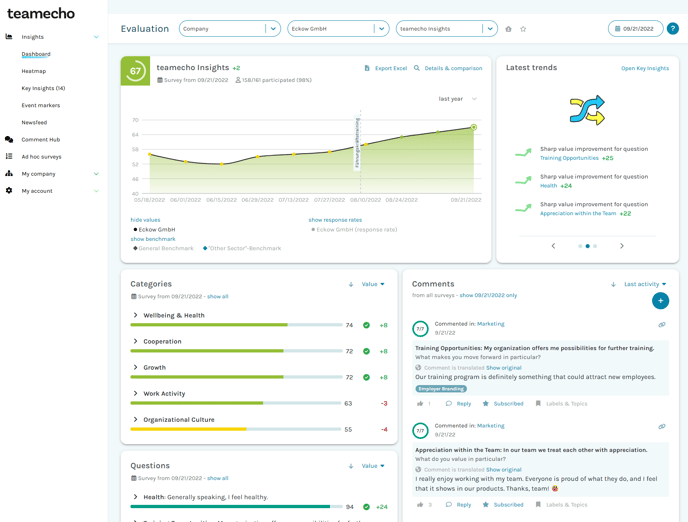
Task: Open the teamecho Insights dropdown
Action: [x=447, y=29]
